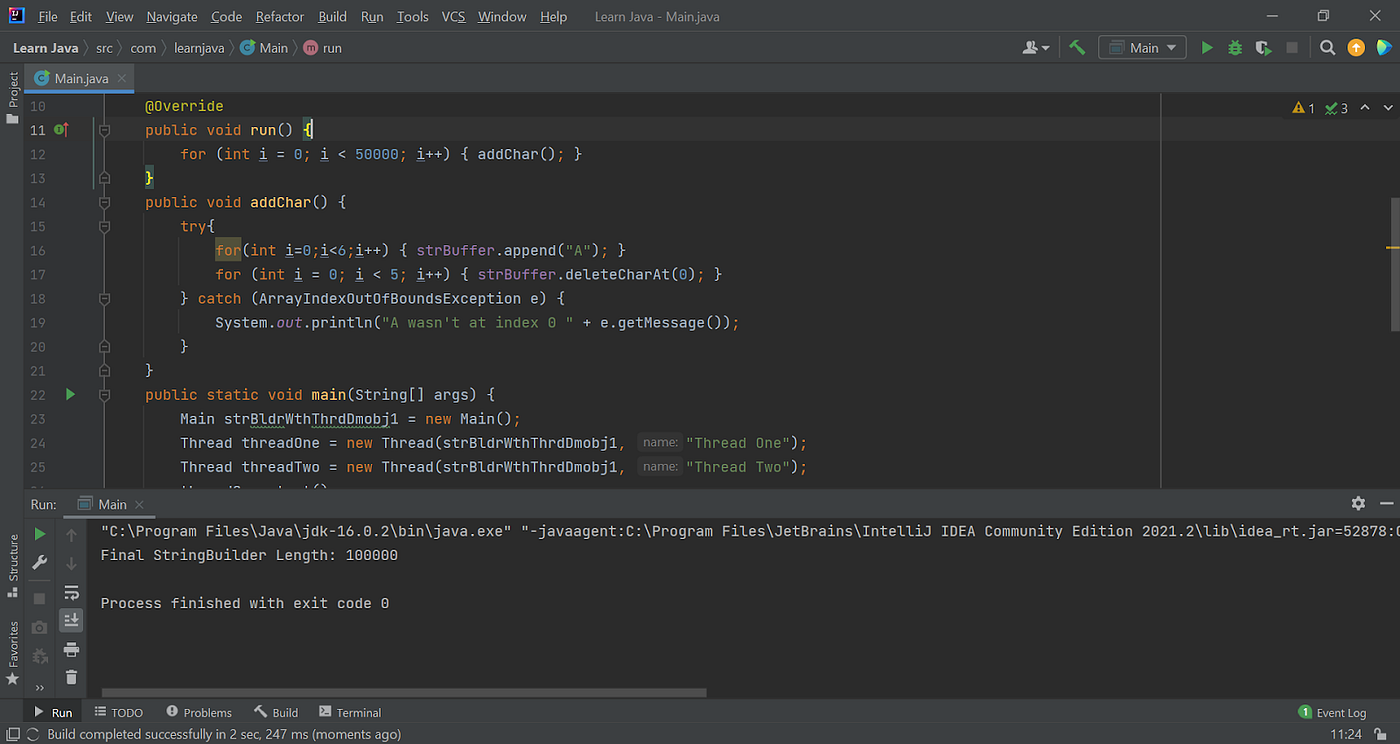Click the attach debugger bug icon in Run panel

click(x=40, y=656)
